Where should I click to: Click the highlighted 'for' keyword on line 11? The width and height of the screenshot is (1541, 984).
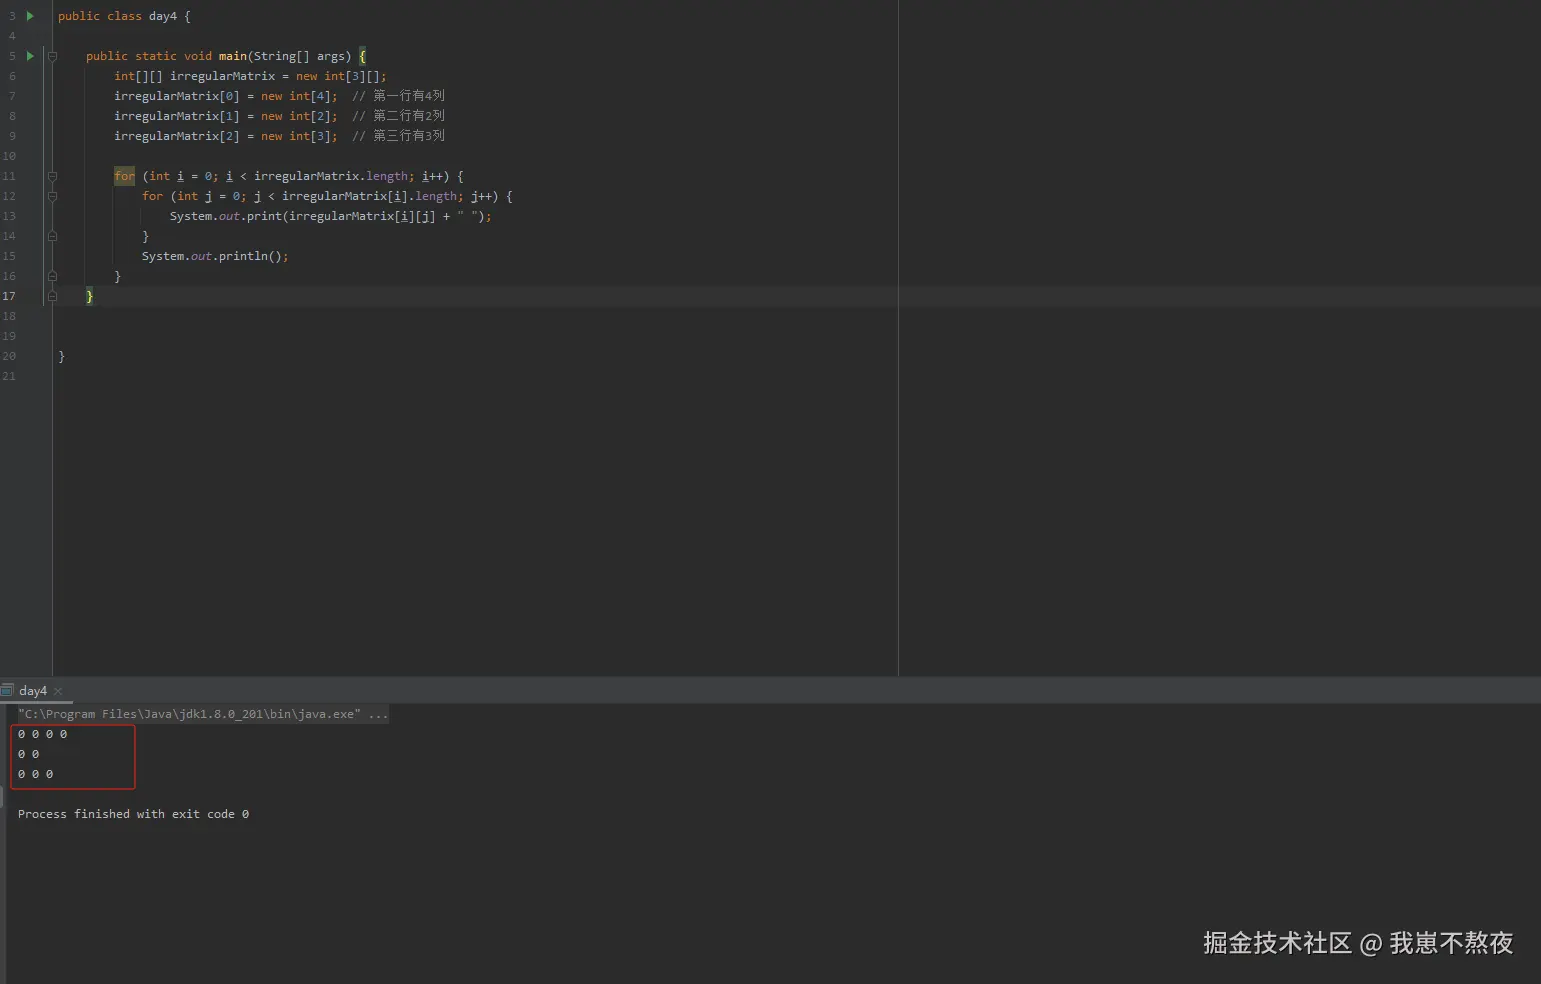point(124,176)
